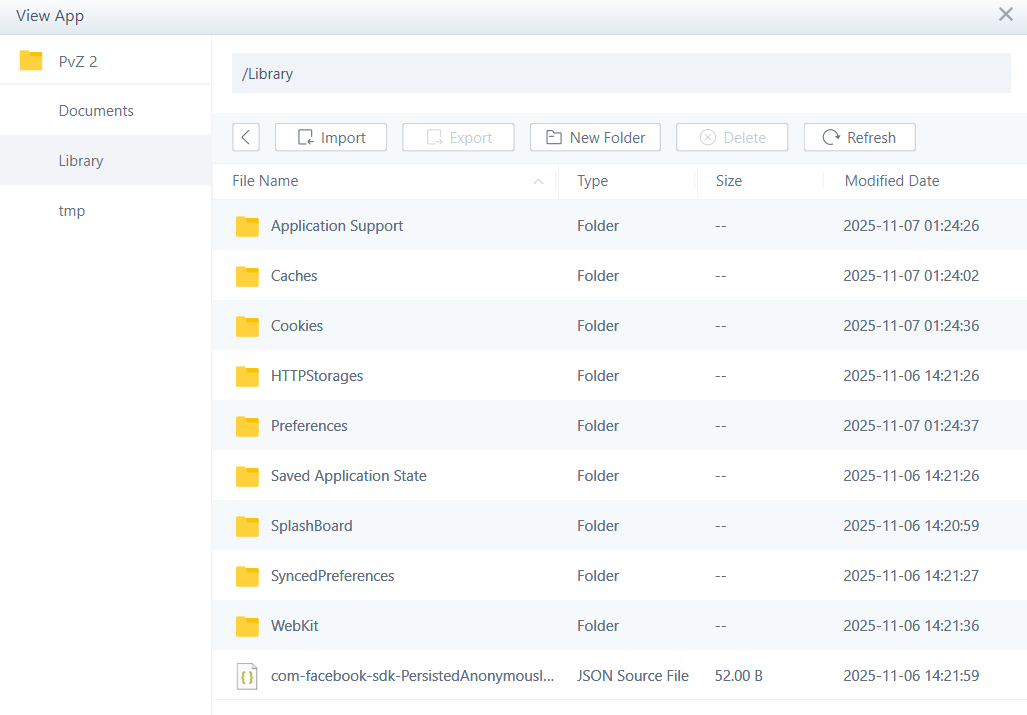Viewport: 1027px width, 715px height.
Task: Select the SplashBoard file name
Action: coord(312,526)
